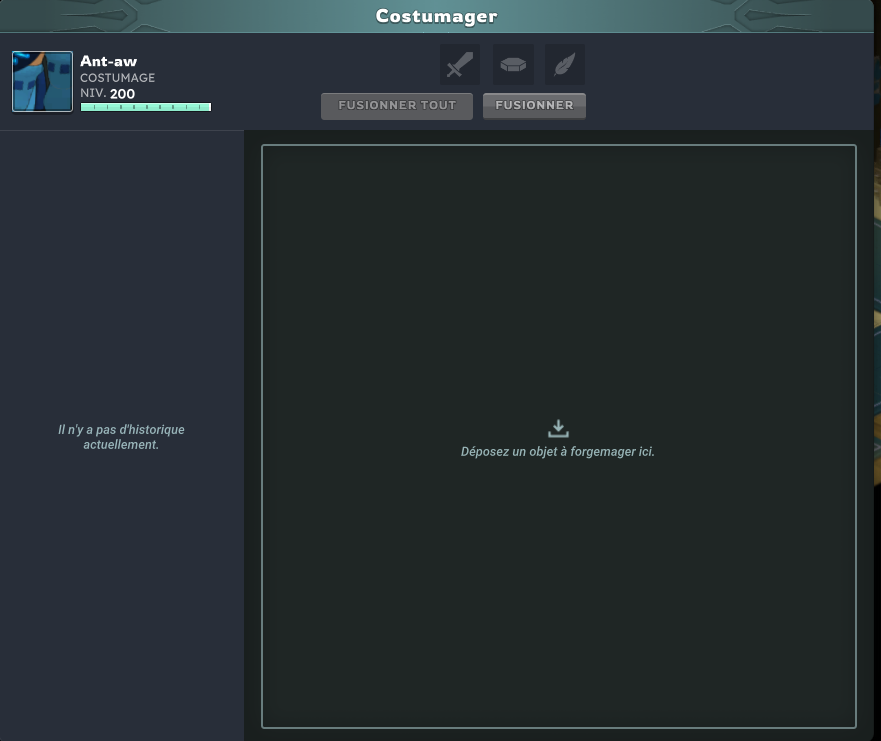Click the Costumage experience progress bar
881x741 pixels.
pos(146,107)
